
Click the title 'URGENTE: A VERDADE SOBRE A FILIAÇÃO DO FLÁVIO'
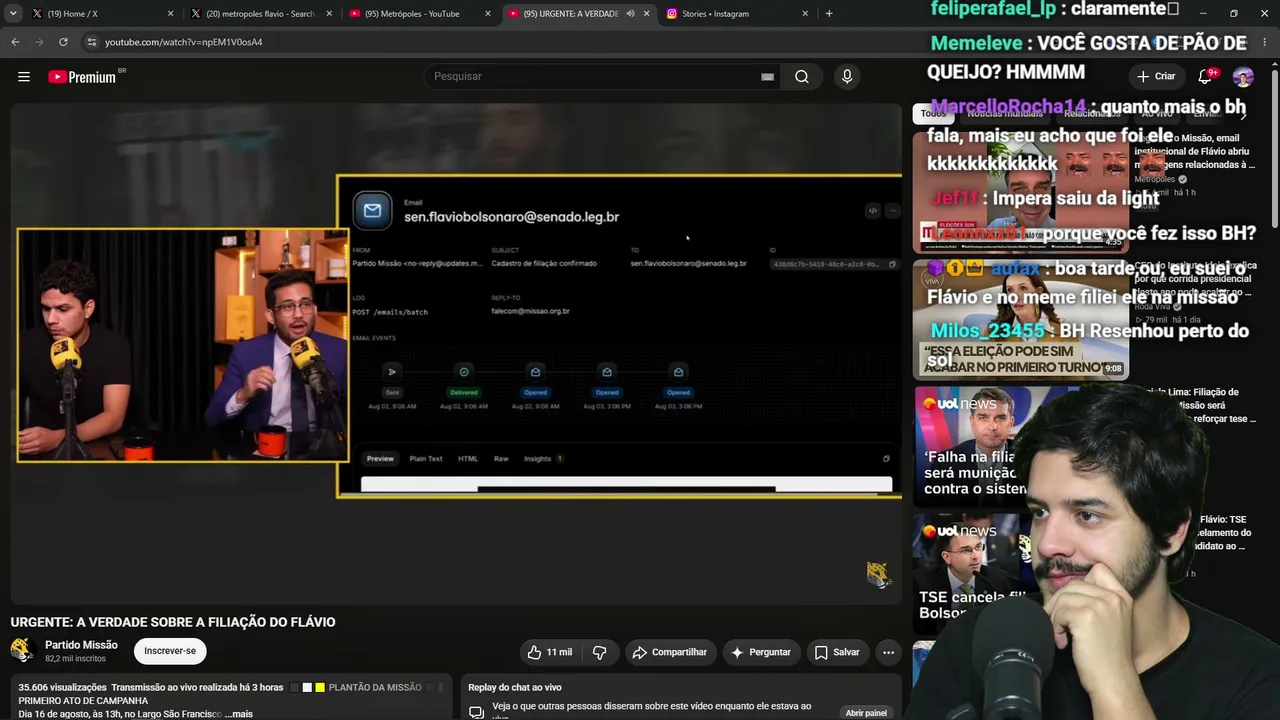click(173, 622)
